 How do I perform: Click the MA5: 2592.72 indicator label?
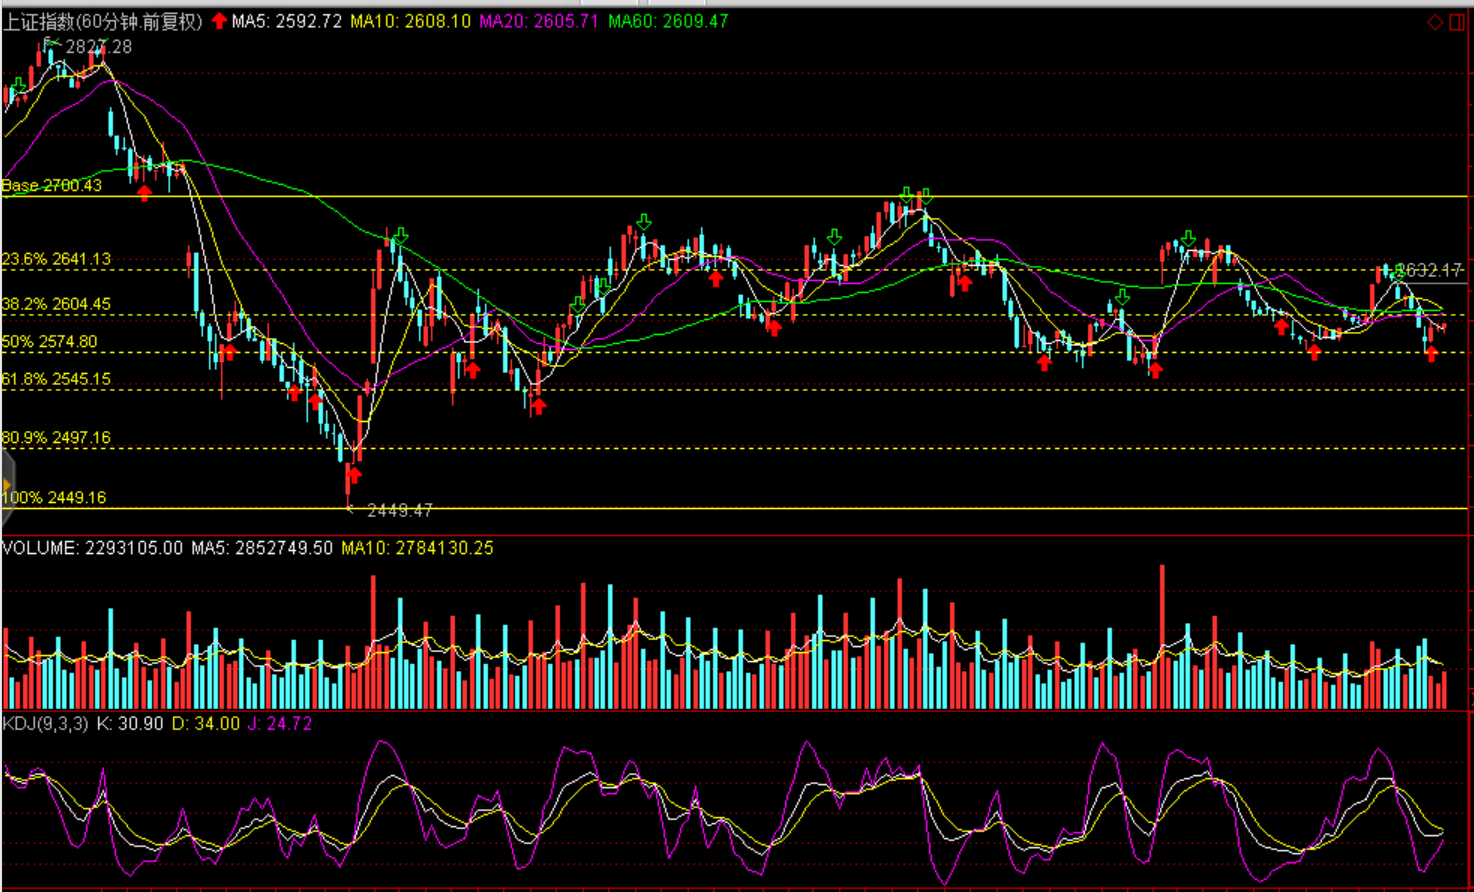click(x=287, y=21)
